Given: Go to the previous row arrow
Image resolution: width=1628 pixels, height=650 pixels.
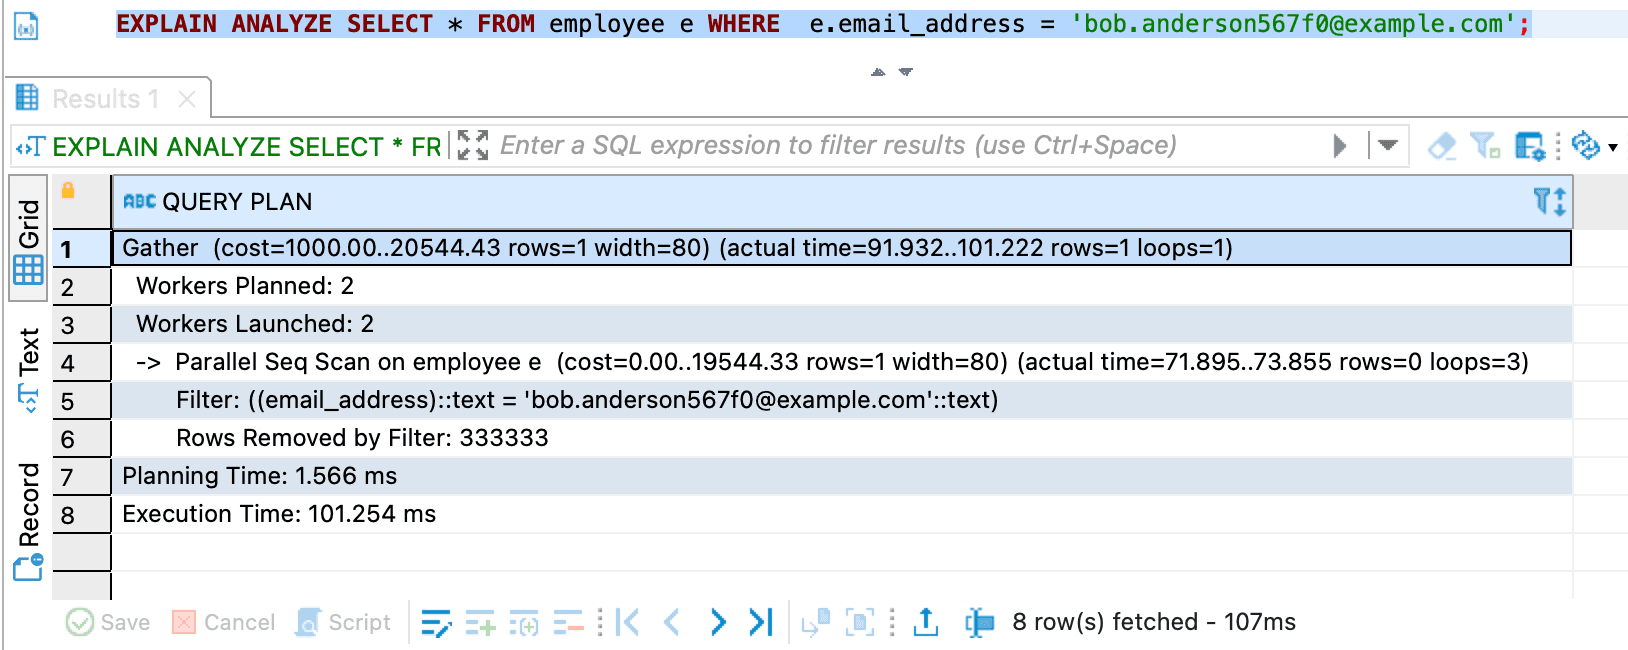Looking at the screenshot, I should pyautogui.click(x=672, y=622).
